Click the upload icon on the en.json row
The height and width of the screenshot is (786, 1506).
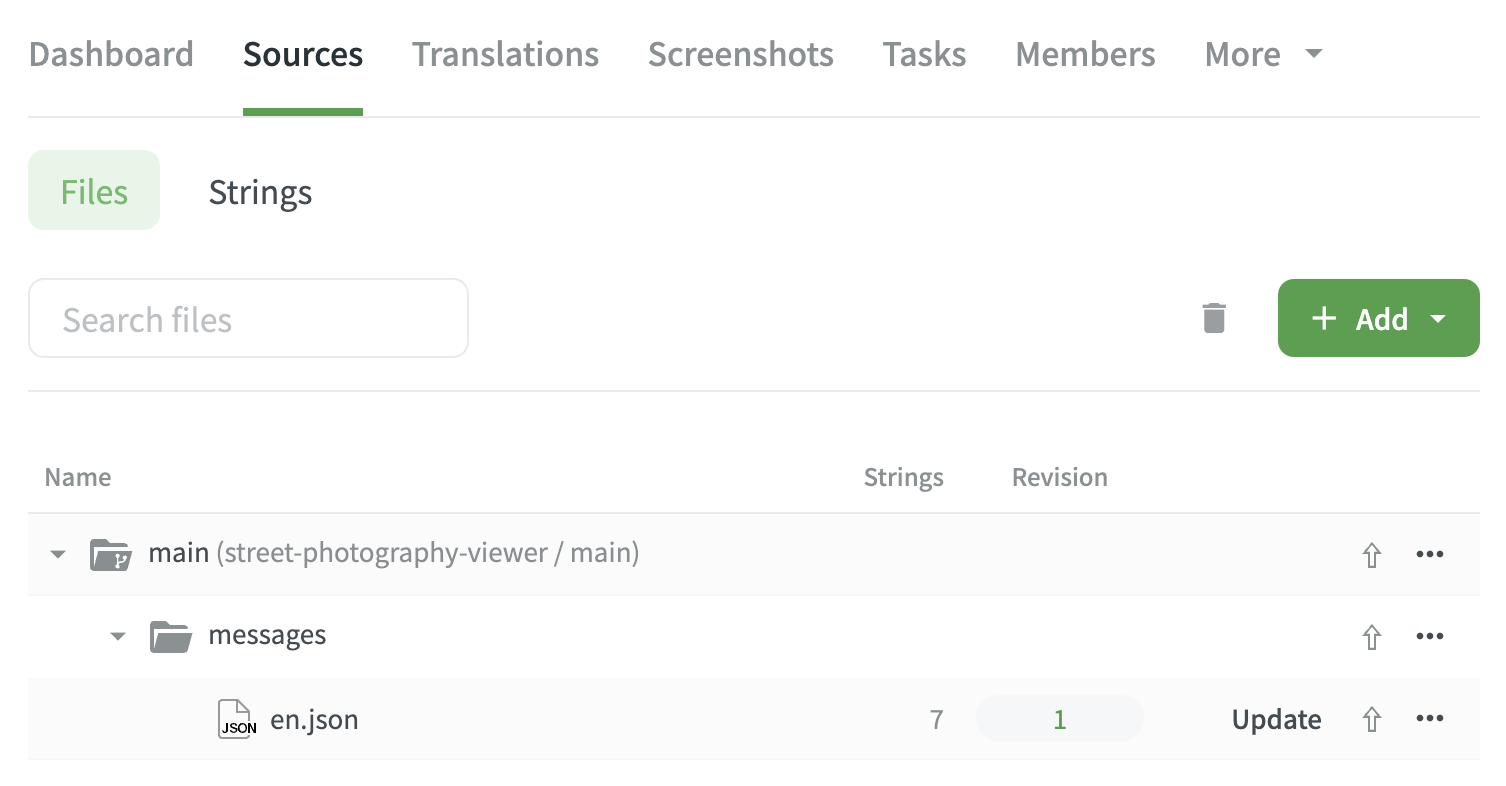1372,718
